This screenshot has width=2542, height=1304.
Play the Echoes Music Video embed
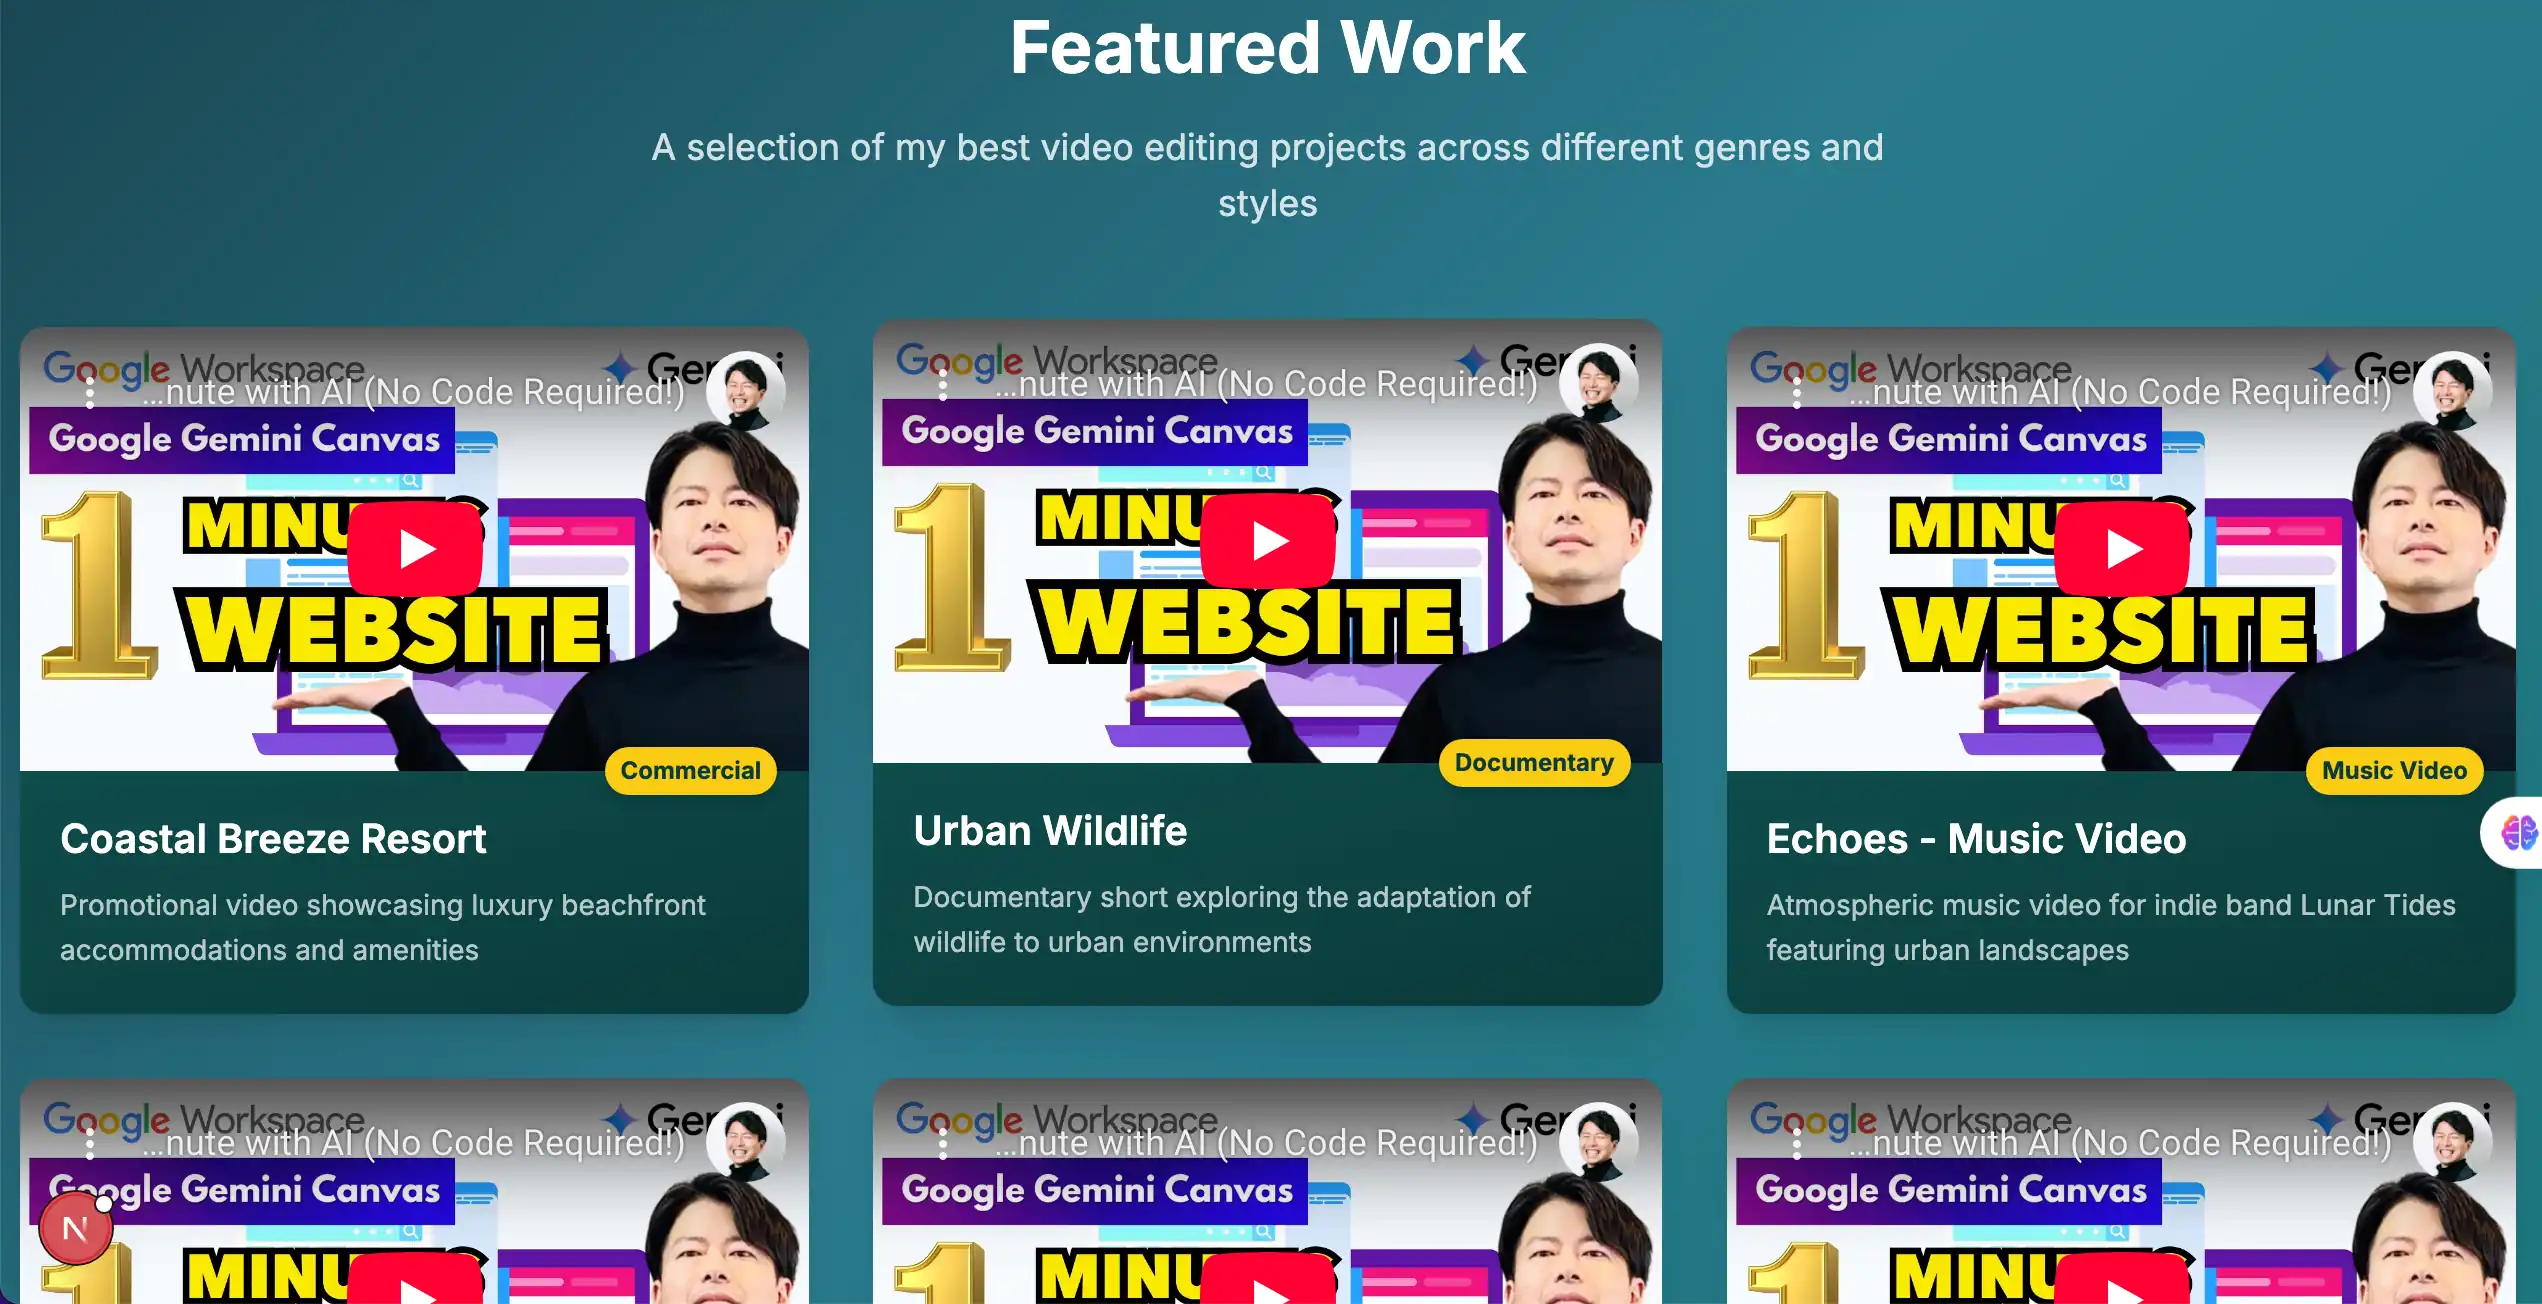tap(2122, 548)
